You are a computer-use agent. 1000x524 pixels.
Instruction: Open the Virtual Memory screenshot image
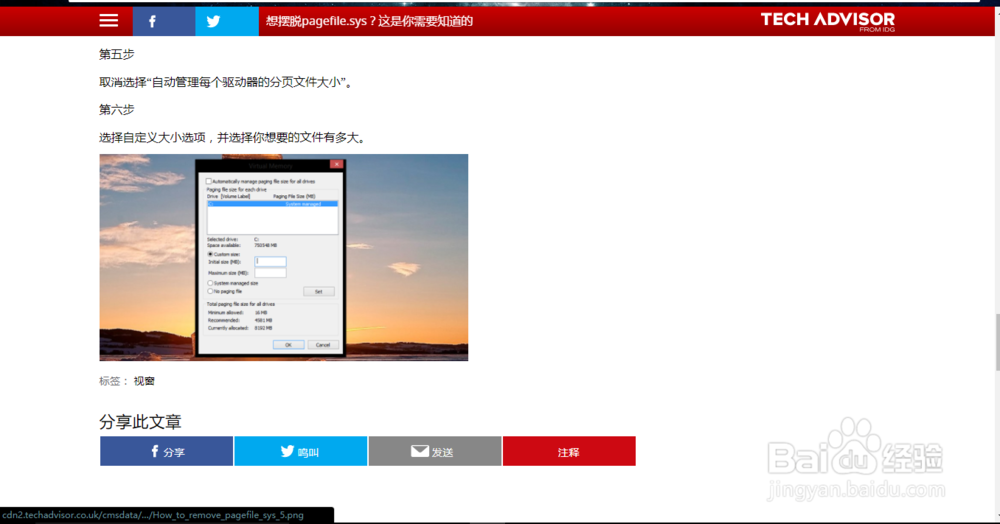[284, 258]
